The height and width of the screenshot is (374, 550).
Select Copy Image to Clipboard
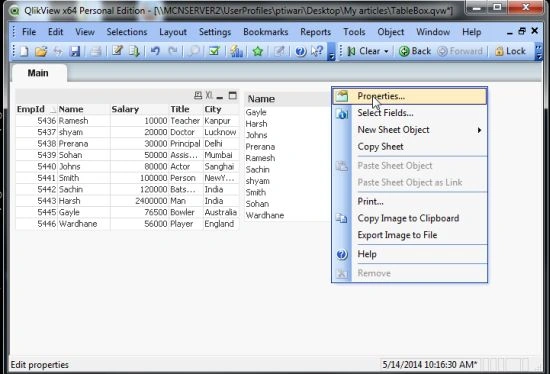coord(409,218)
